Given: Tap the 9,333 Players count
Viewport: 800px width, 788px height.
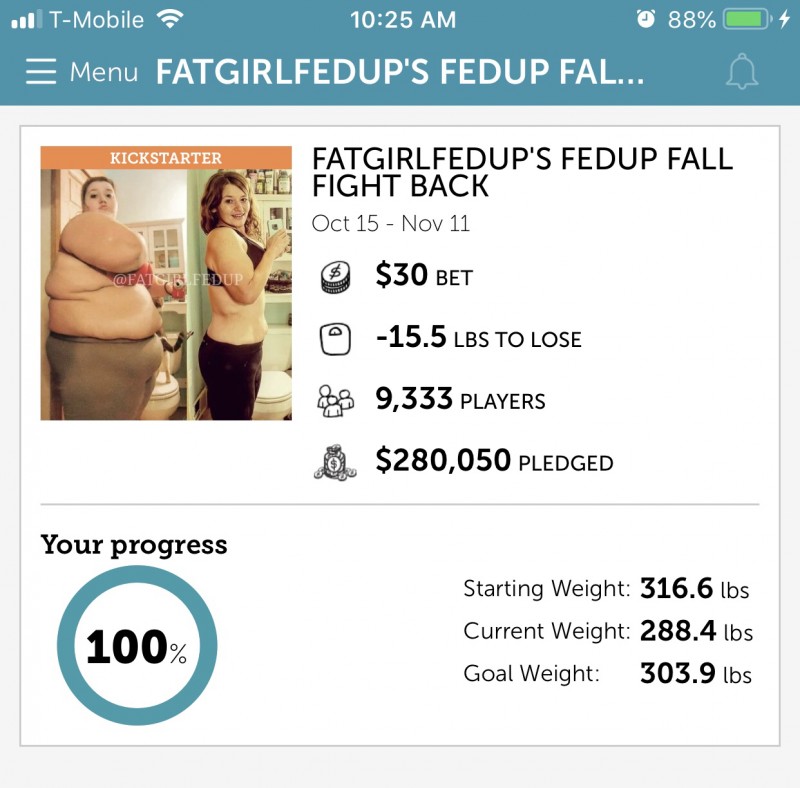Looking at the screenshot, I should 460,400.
